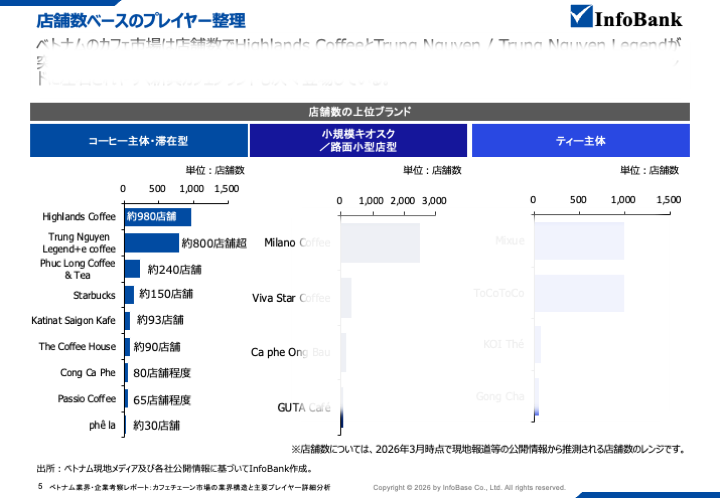
Task: Click the 3,000 axis tick in kiosk chart
Action: [434, 201]
